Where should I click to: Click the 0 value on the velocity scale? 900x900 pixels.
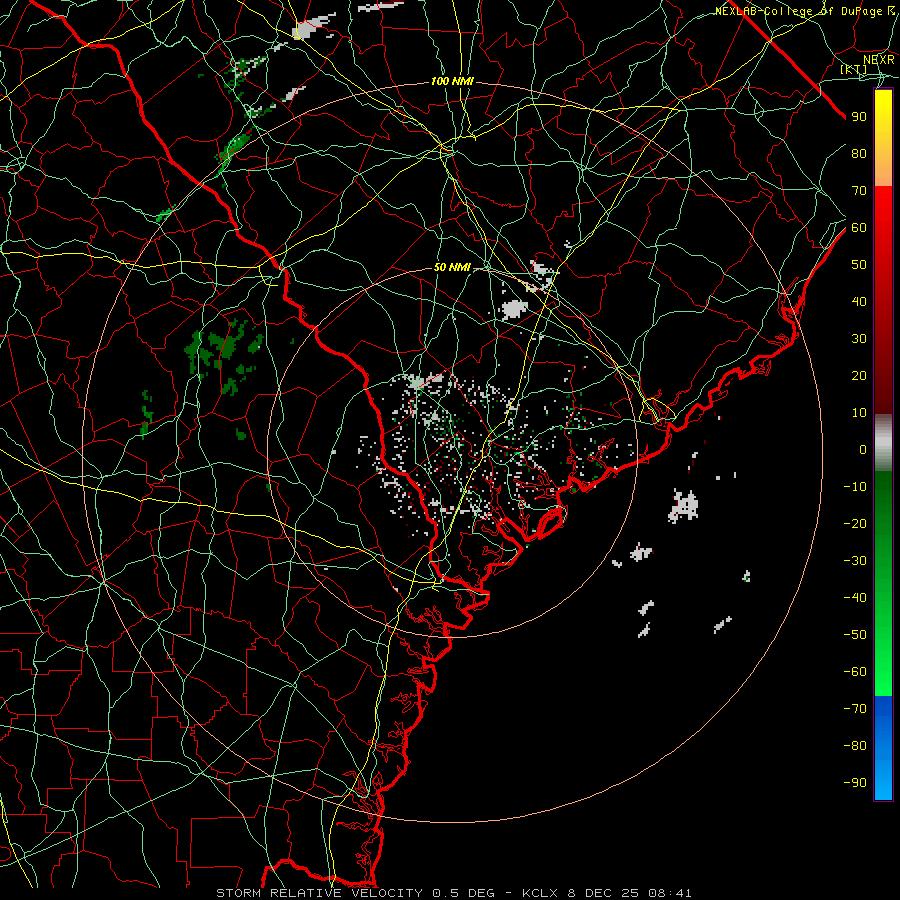click(863, 449)
